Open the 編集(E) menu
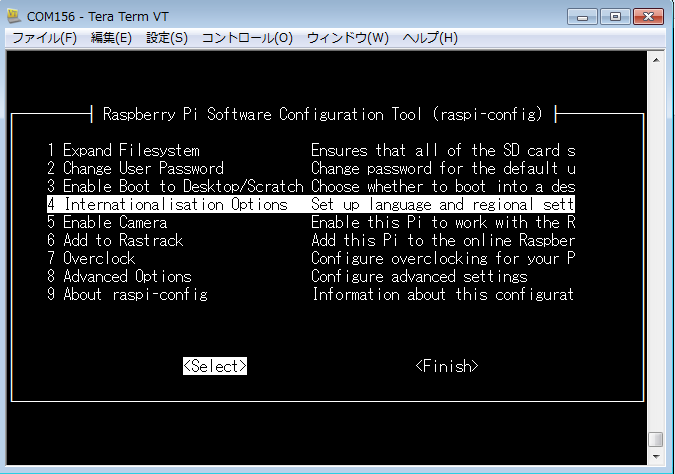The width and height of the screenshot is (675, 474). pyautogui.click(x=111, y=38)
